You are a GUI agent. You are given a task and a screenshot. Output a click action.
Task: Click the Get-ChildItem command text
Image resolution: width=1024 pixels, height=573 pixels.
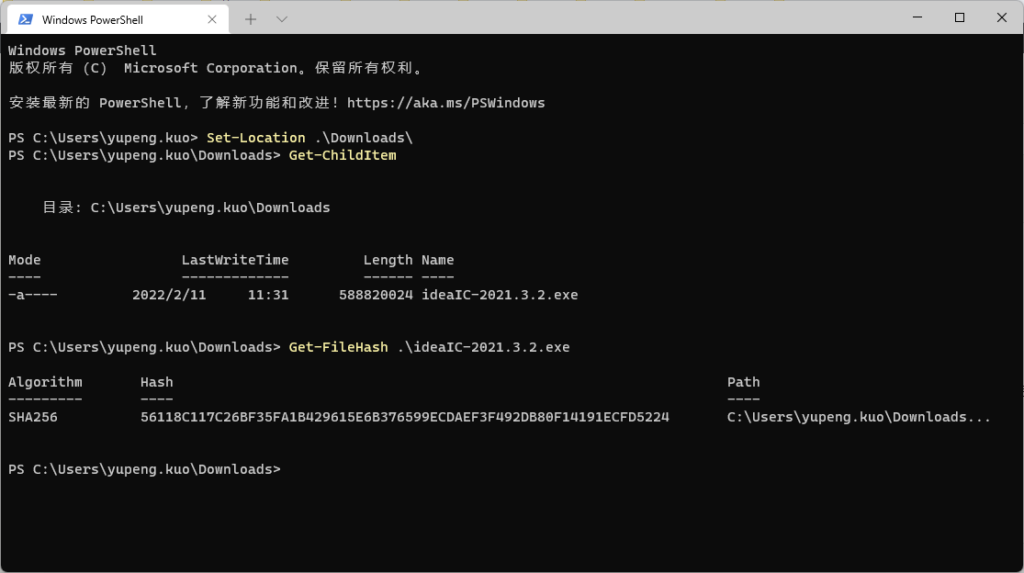tap(343, 156)
